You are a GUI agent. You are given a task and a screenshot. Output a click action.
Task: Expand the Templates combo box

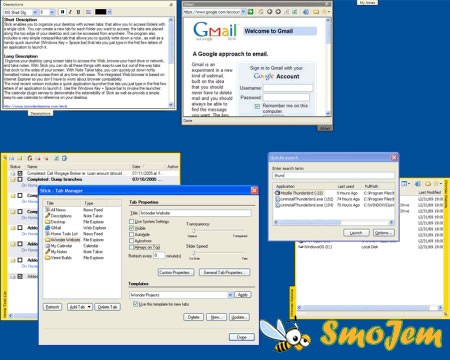click(230, 295)
